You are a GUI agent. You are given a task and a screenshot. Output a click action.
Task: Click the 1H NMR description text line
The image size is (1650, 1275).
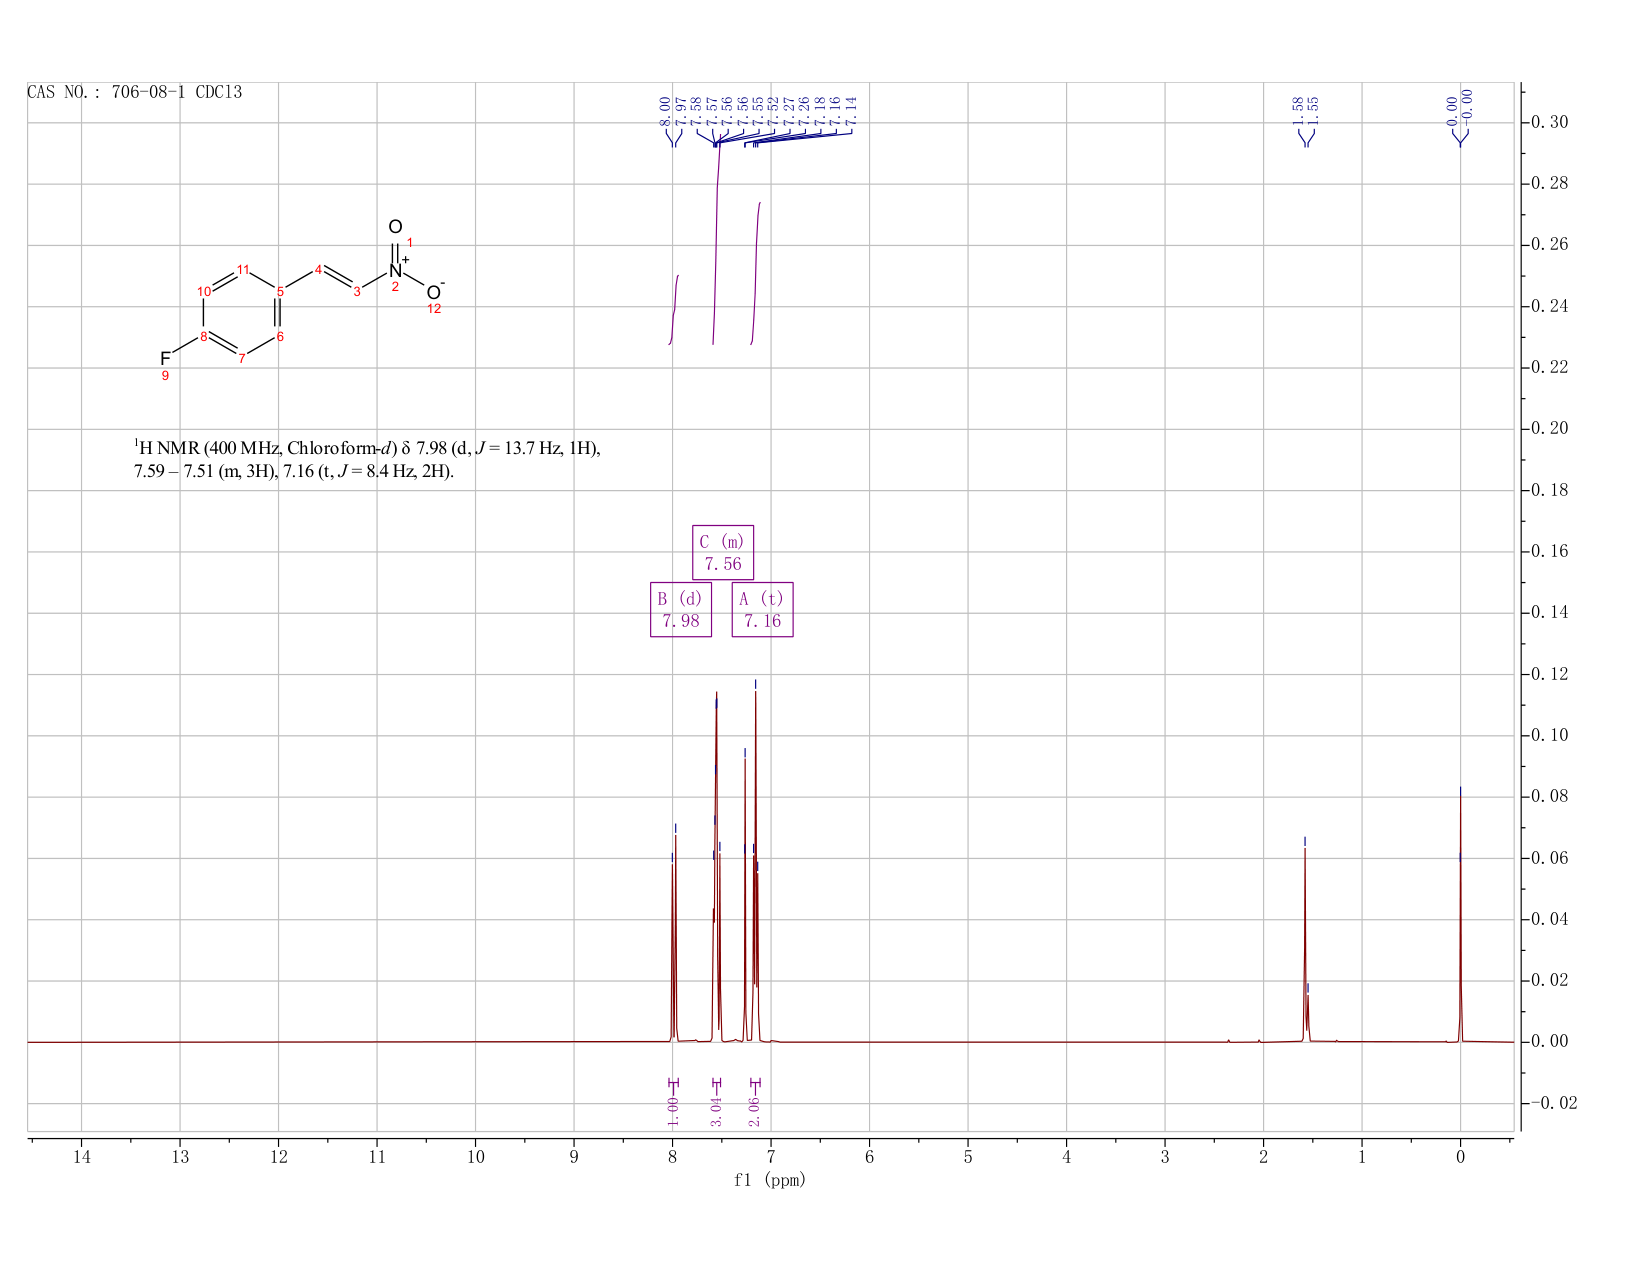[367, 459]
